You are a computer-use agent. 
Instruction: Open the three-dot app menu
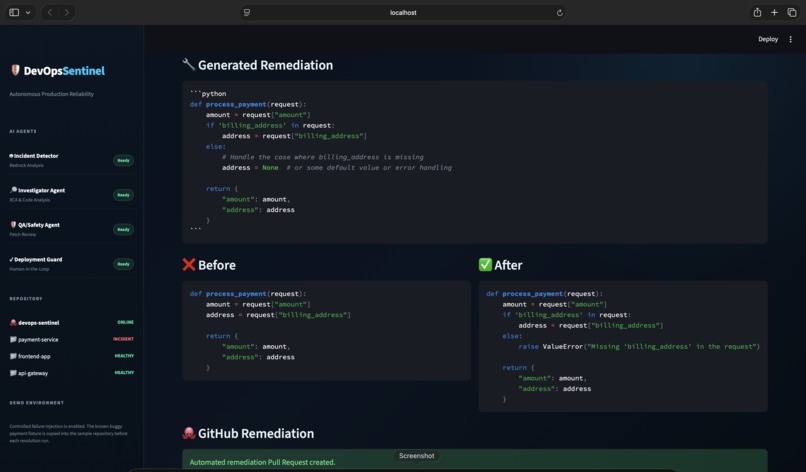point(791,39)
